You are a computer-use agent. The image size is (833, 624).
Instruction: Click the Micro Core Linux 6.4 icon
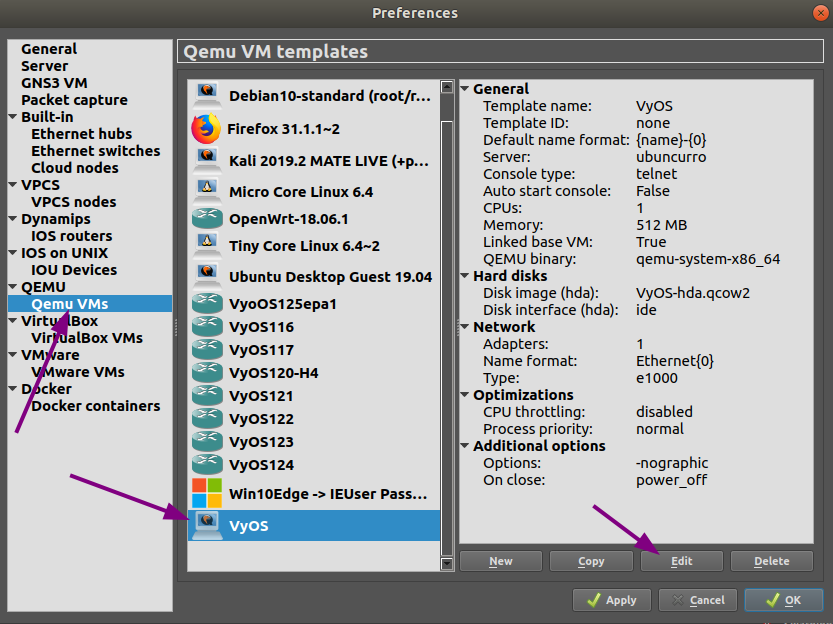[x=207, y=190]
